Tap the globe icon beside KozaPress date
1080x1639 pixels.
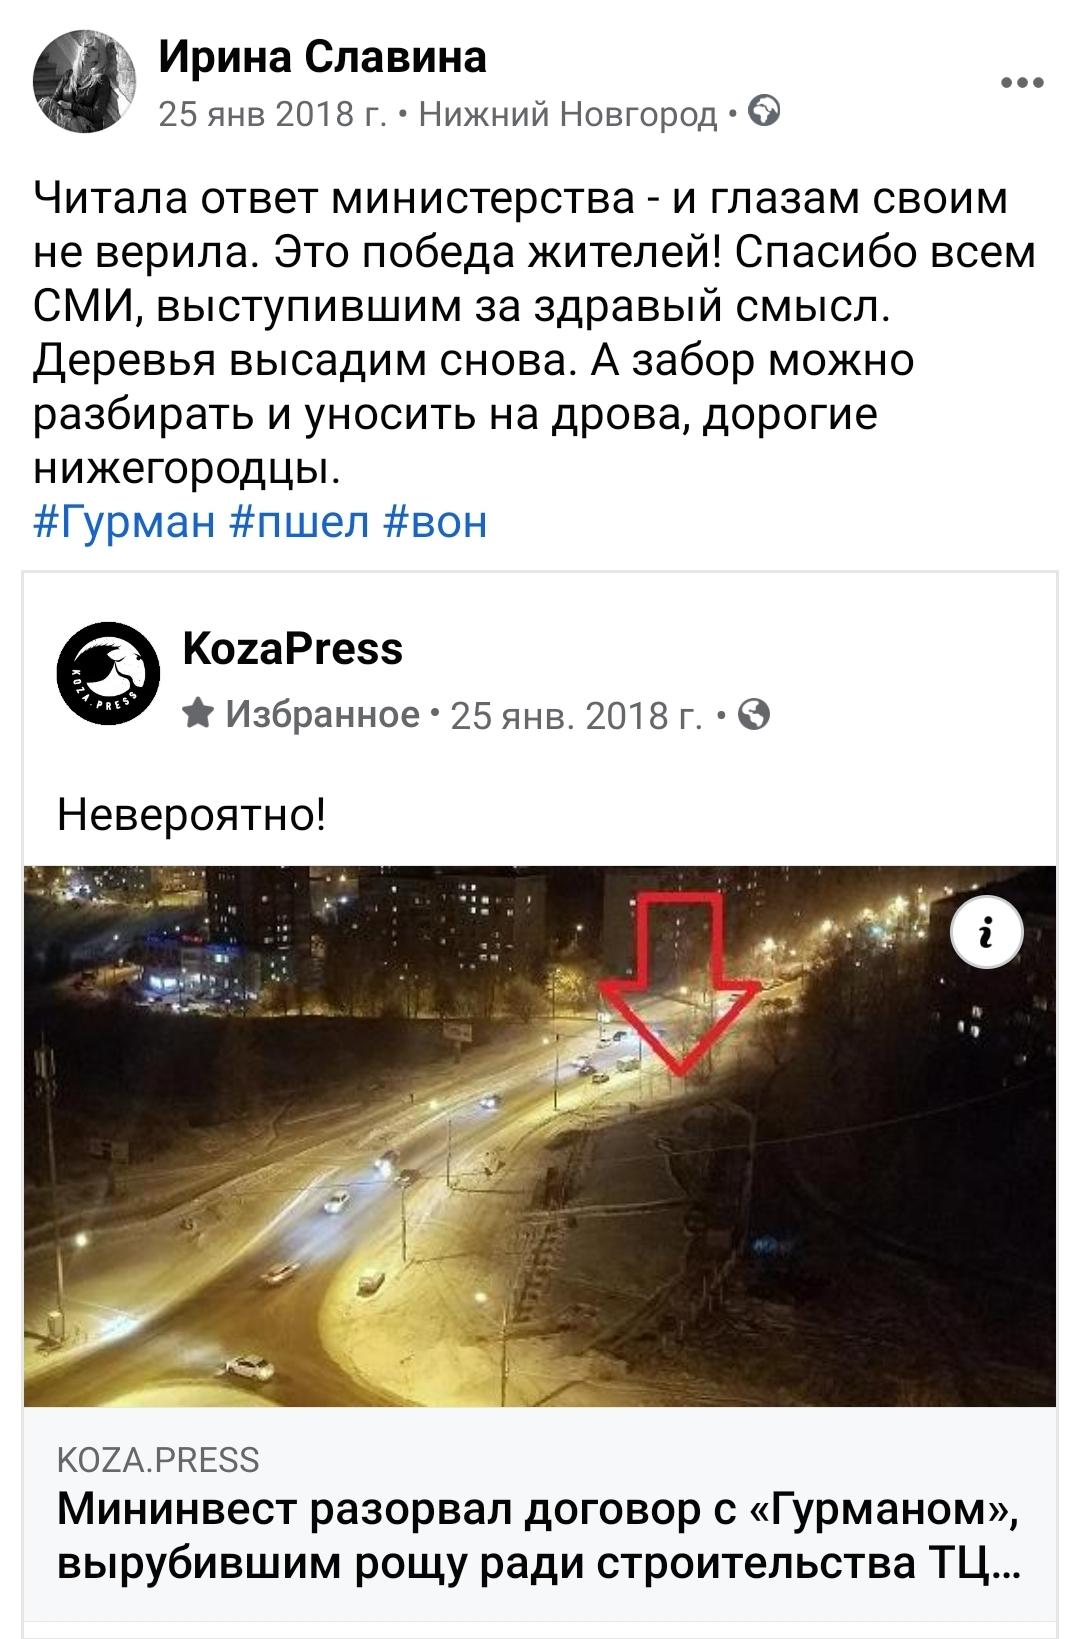(758, 714)
